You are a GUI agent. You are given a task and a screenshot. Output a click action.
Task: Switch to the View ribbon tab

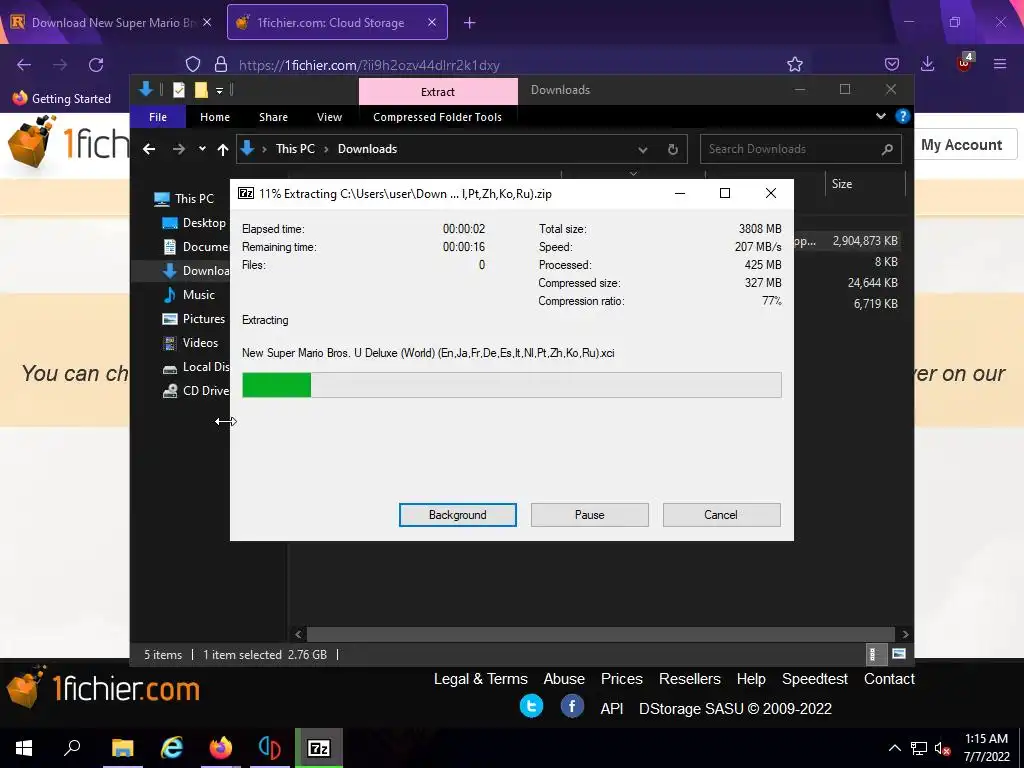329,117
